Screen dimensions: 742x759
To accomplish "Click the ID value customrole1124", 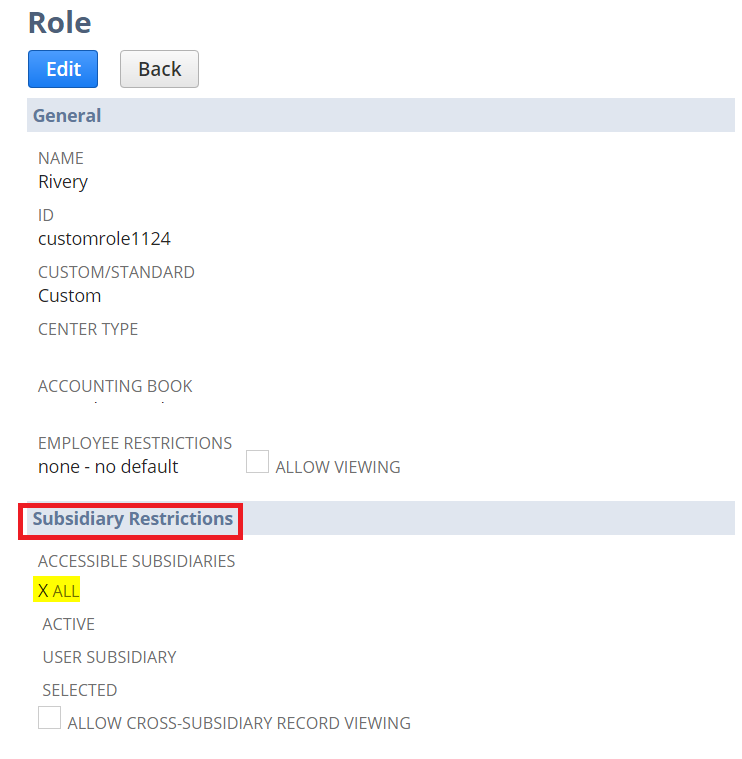I will click(104, 238).
